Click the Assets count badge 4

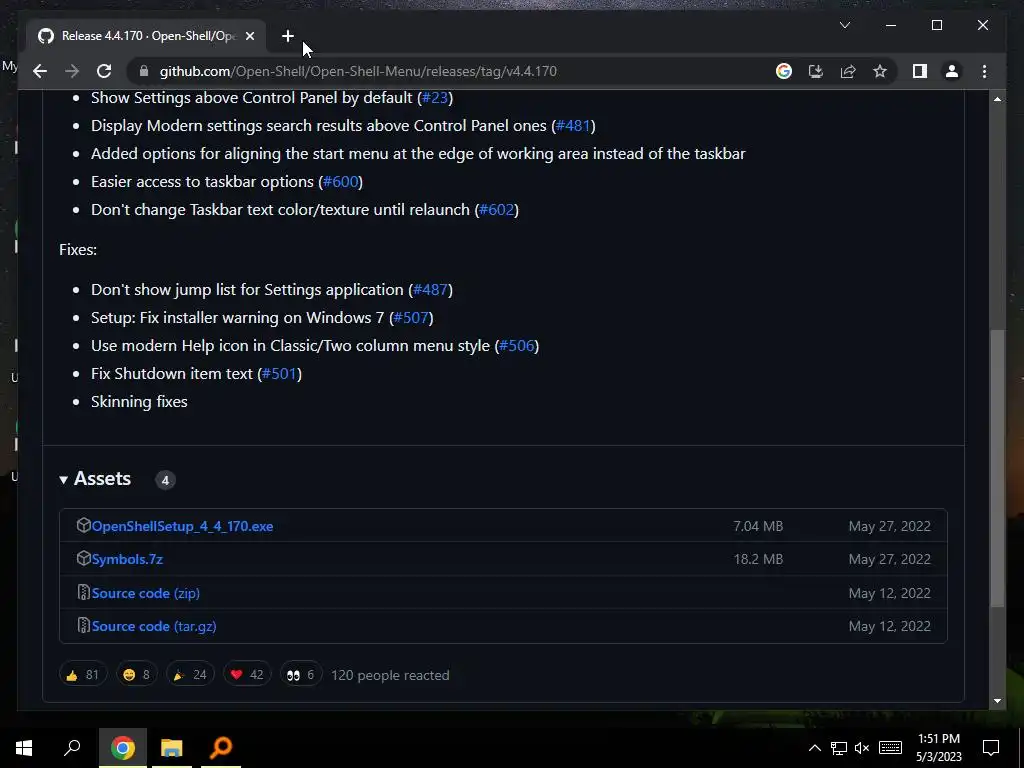(165, 480)
